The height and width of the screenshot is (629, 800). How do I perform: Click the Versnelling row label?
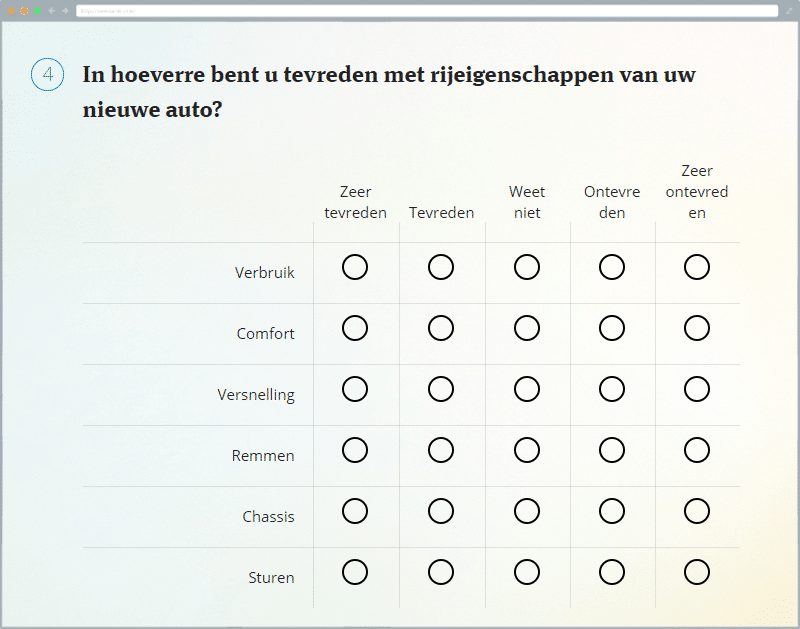(256, 394)
